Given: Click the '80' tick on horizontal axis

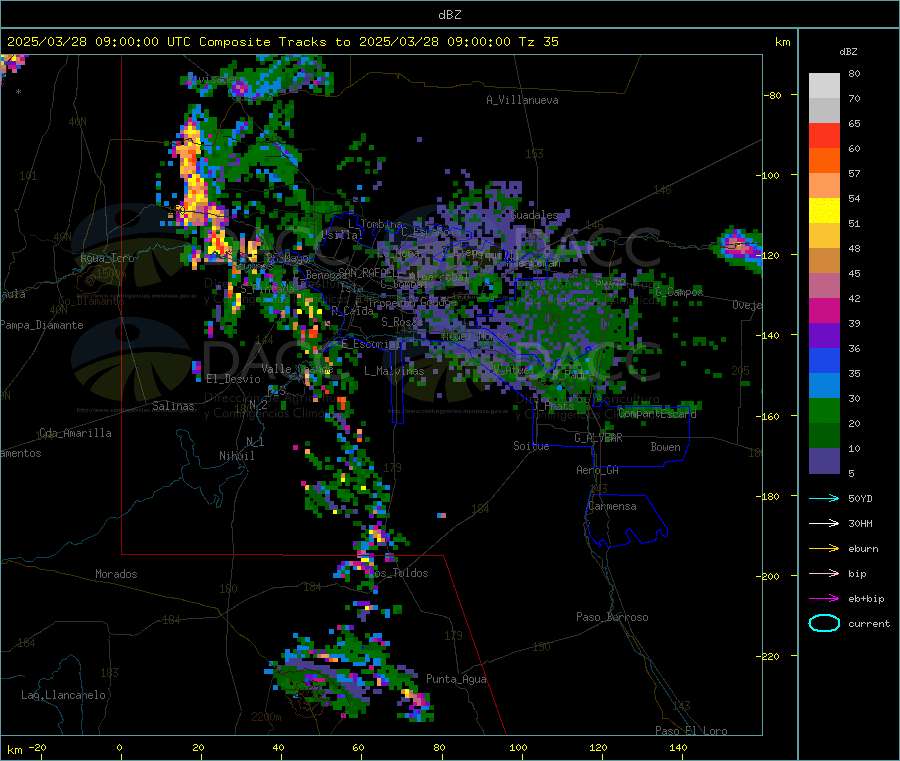Looking at the screenshot, I should (439, 747).
